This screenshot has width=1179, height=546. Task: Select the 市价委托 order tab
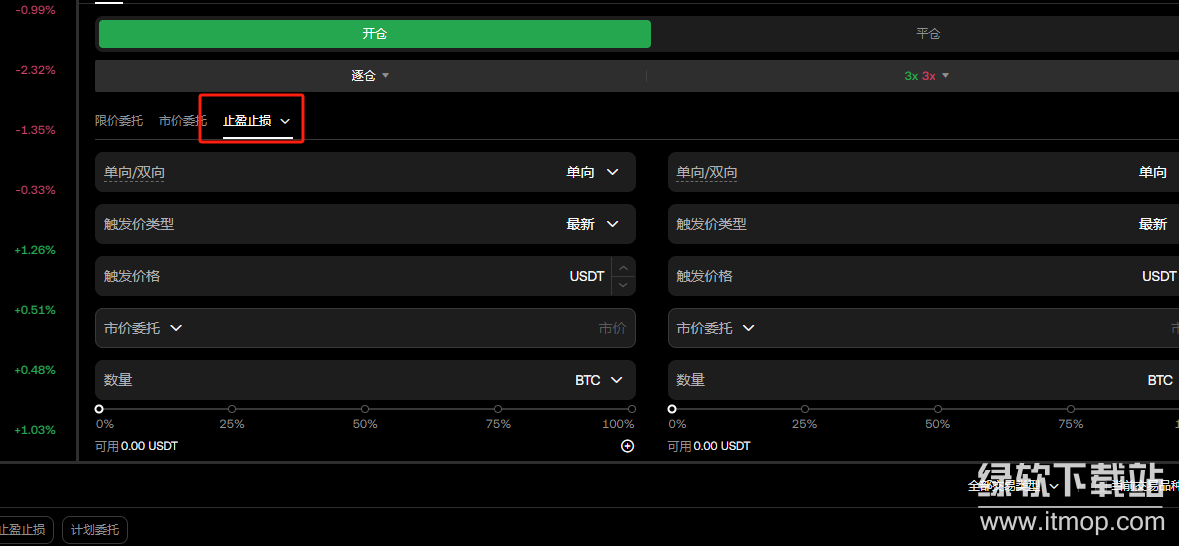pyautogui.click(x=182, y=121)
